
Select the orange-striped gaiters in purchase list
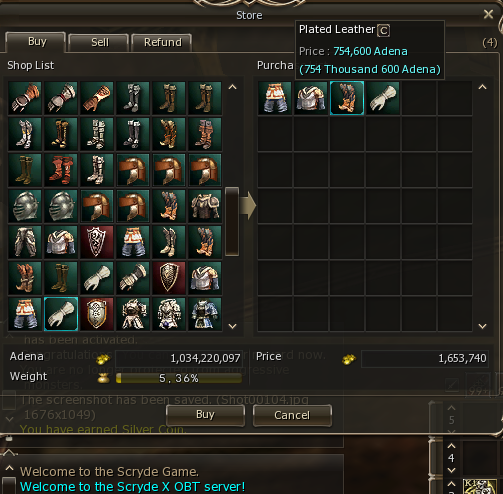tap(275, 98)
